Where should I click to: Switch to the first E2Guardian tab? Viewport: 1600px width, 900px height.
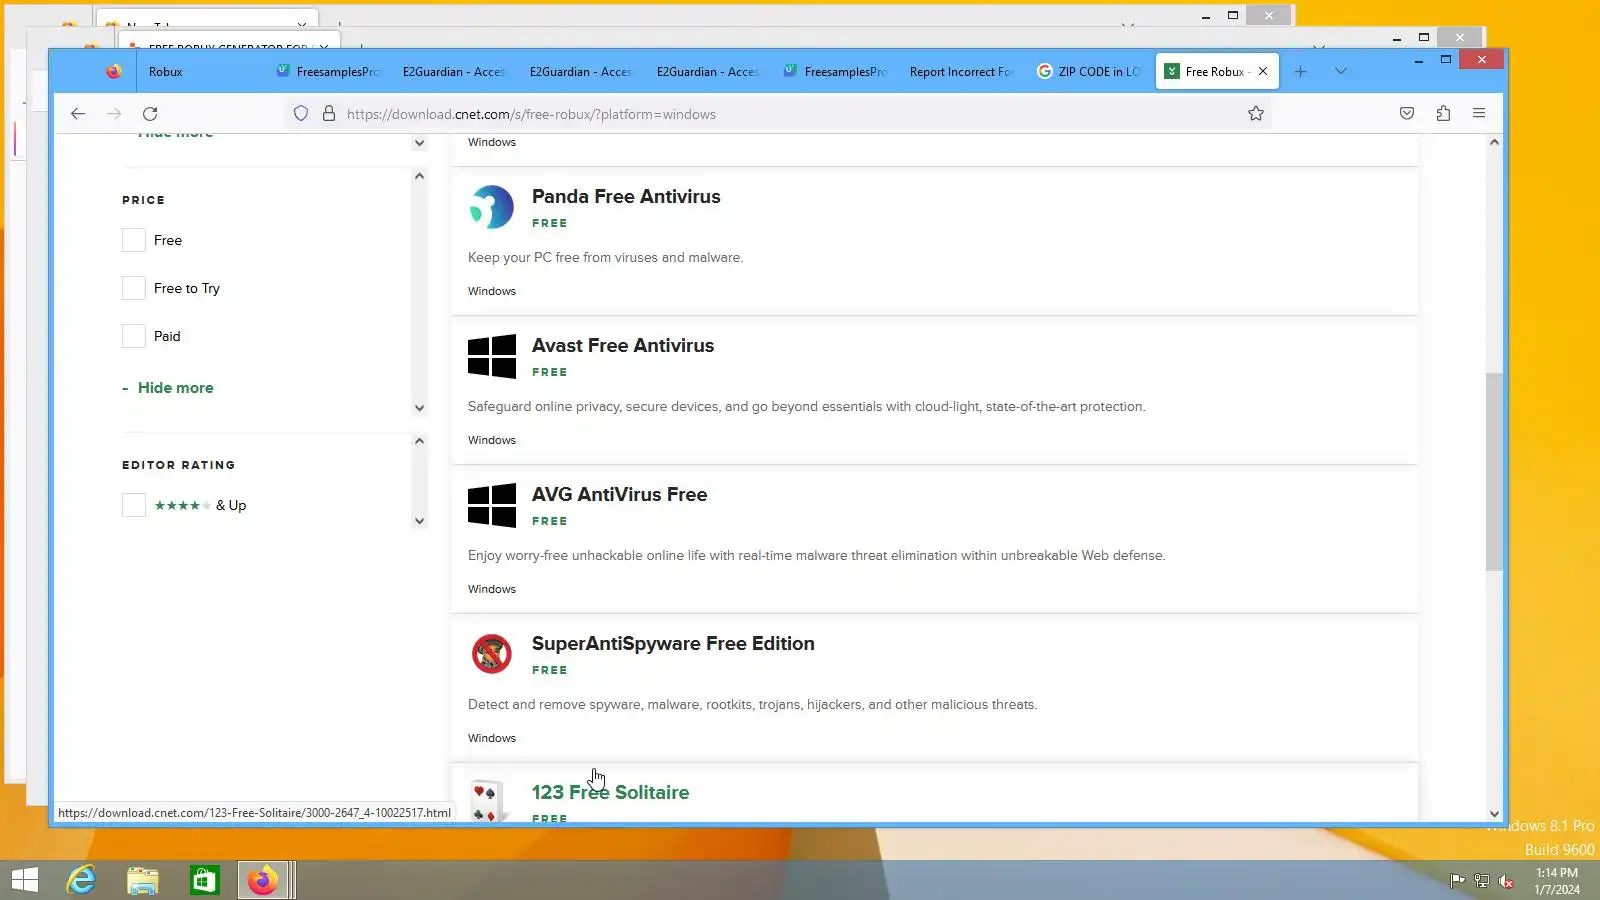click(x=454, y=72)
